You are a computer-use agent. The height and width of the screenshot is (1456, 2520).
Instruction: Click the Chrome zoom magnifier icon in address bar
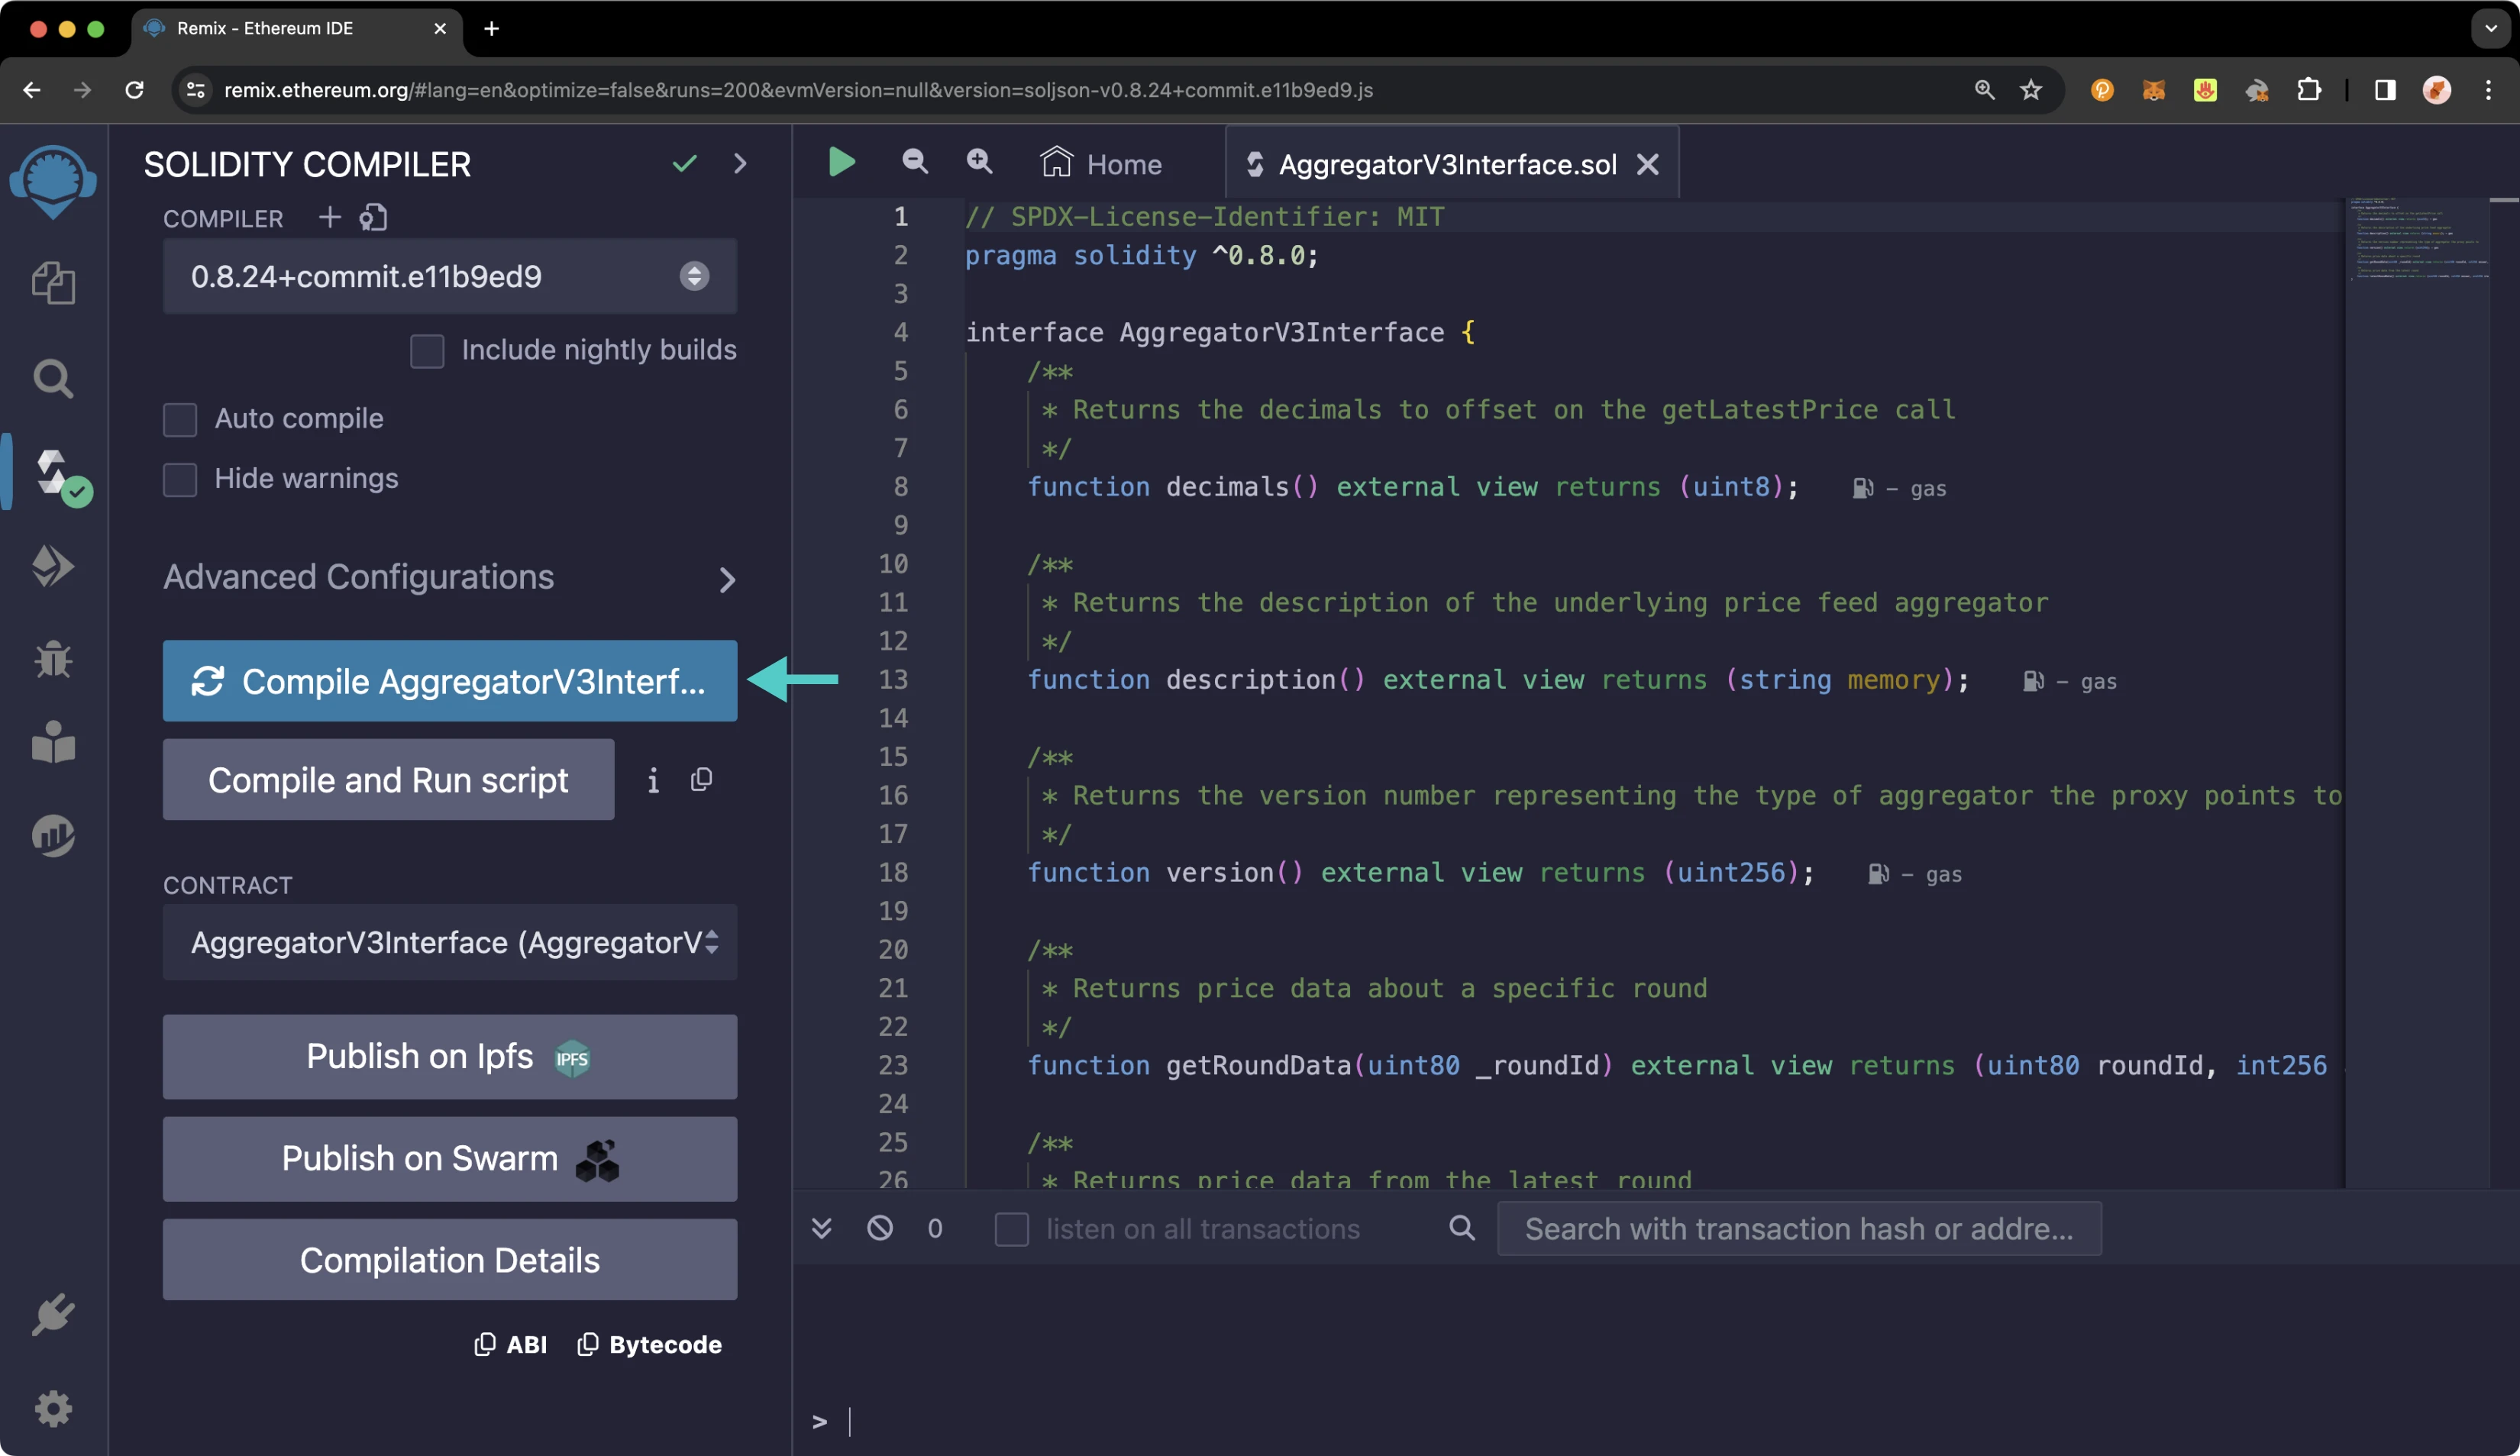(x=1985, y=90)
